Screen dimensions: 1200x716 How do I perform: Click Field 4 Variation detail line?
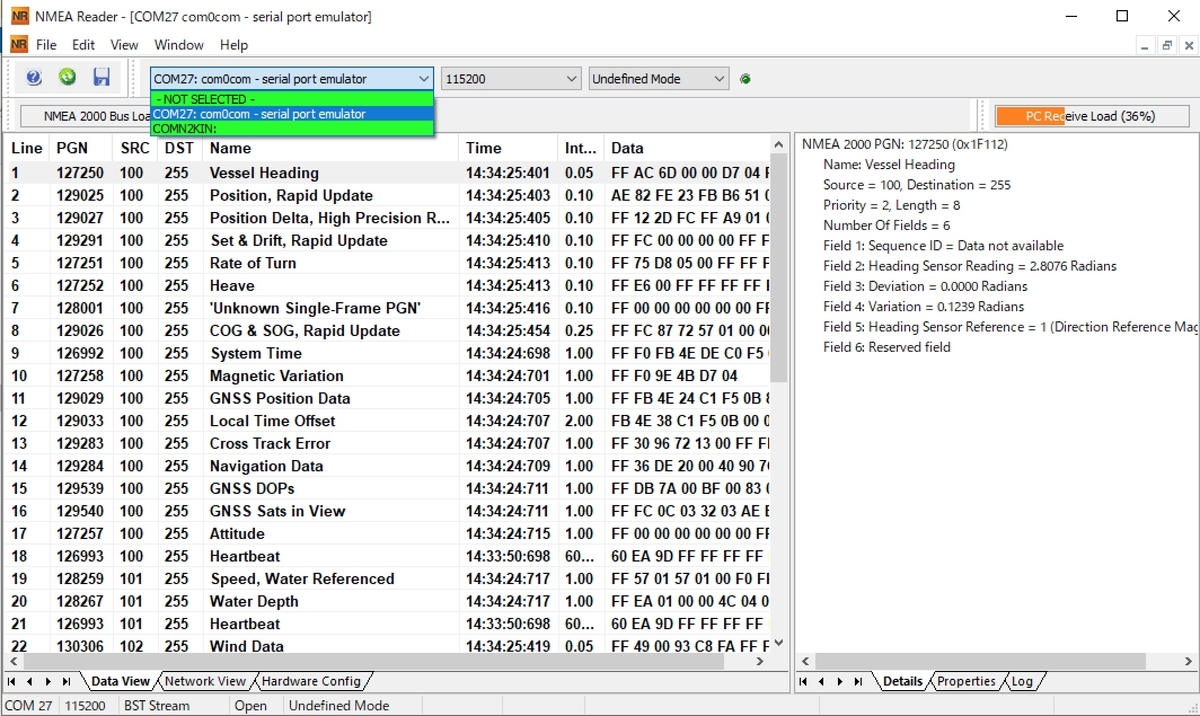(923, 307)
